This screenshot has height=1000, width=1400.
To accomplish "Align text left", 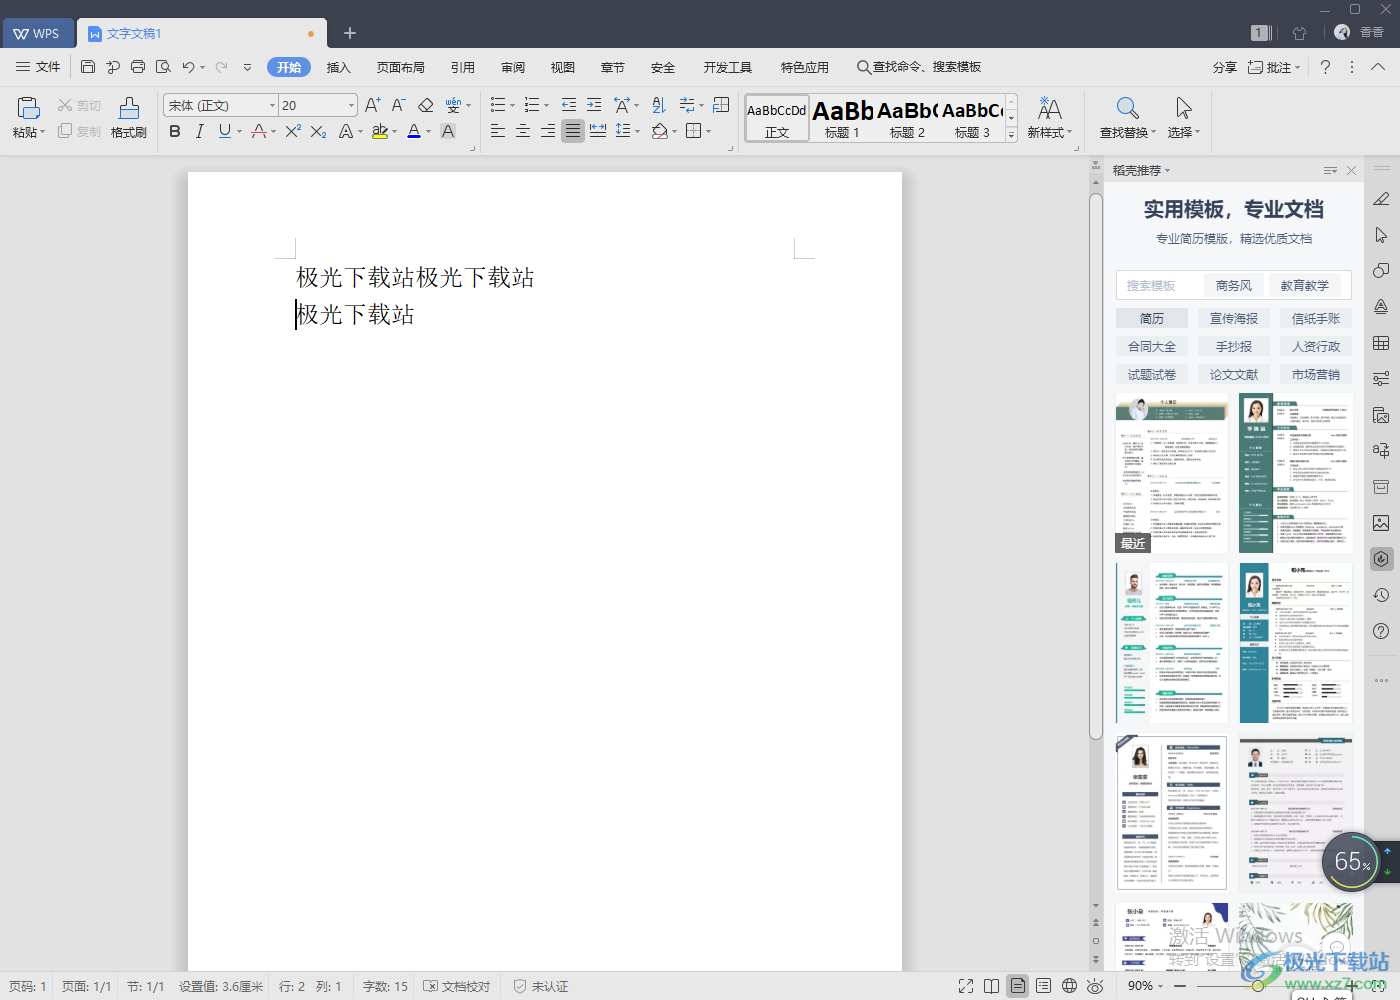I will (x=498, y=131).
